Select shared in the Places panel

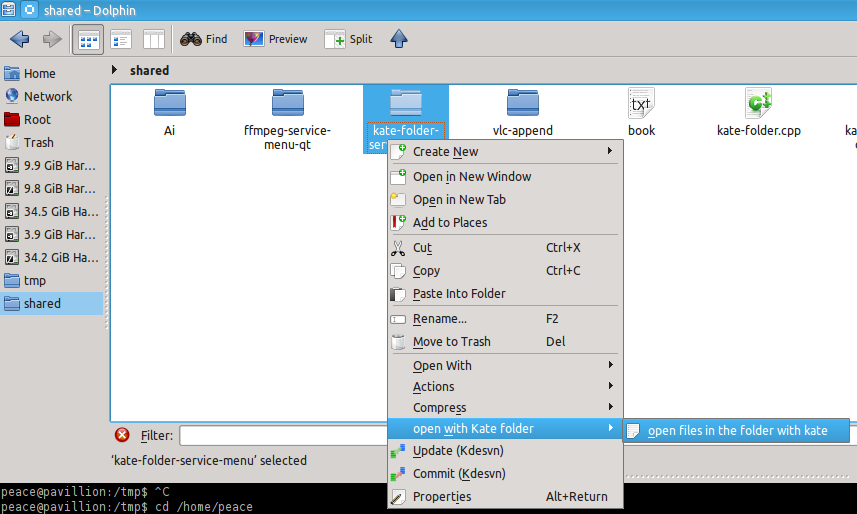tap(52, 303)
